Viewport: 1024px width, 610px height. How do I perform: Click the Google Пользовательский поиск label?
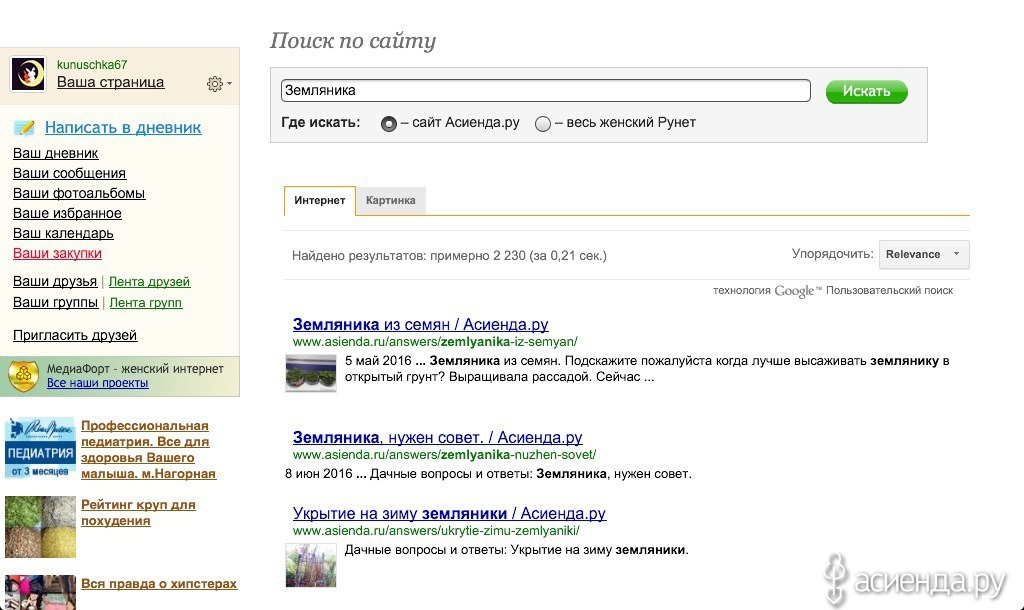pos(833,291)
